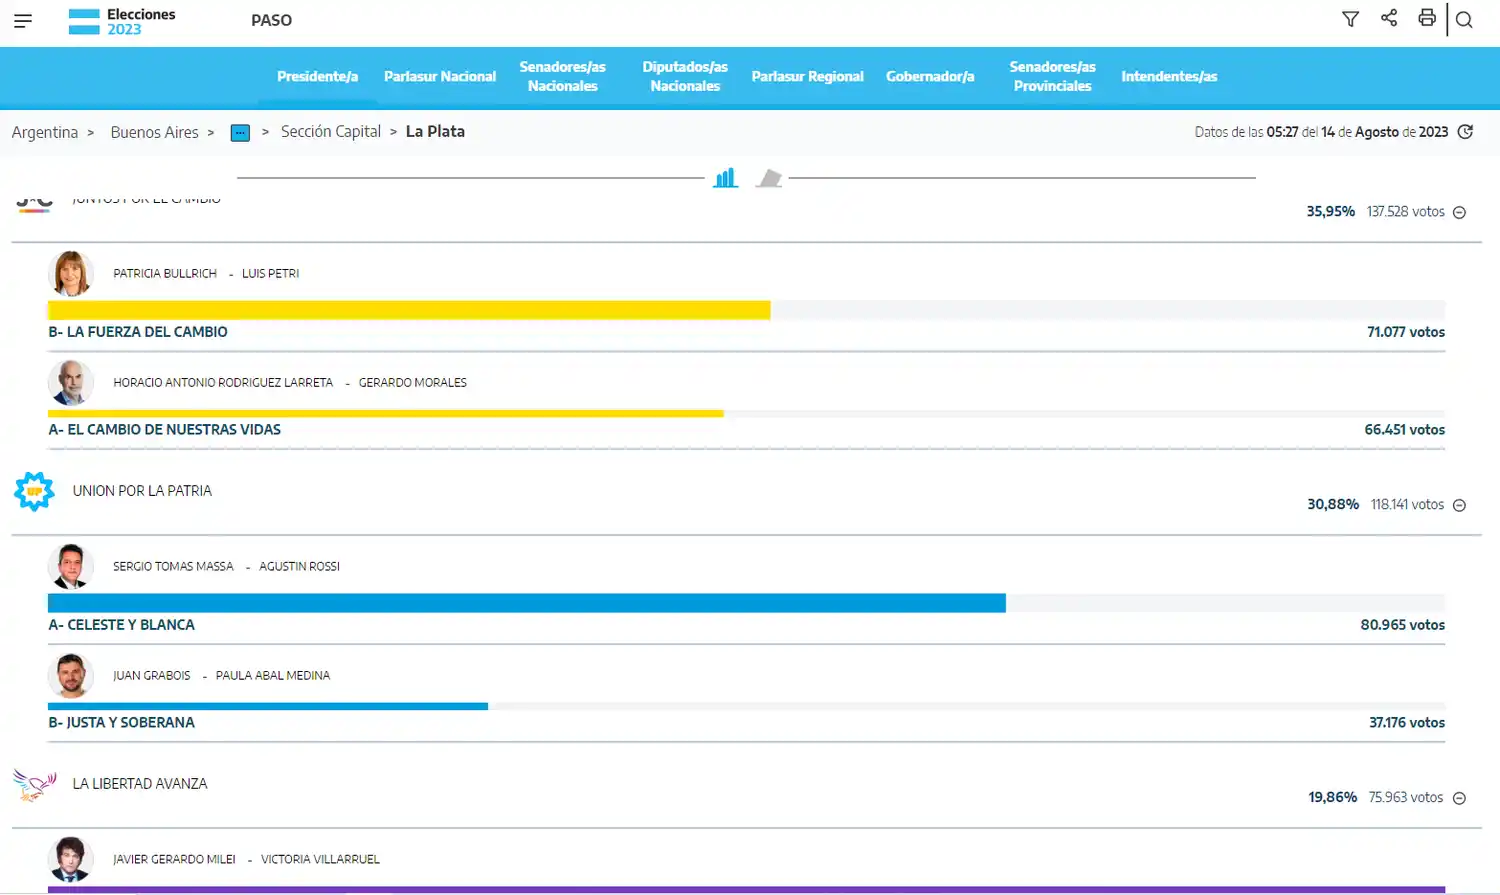Open Senadores/as Provinciales tab
This screenshot has width=1500, height=895.
coord(1052,76)
